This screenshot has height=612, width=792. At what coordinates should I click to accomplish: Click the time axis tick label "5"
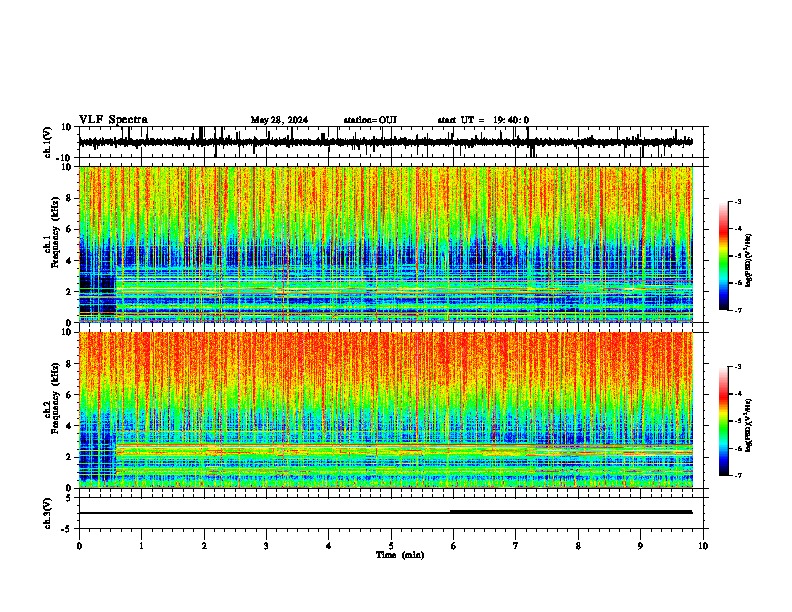[x=391, y=546]
